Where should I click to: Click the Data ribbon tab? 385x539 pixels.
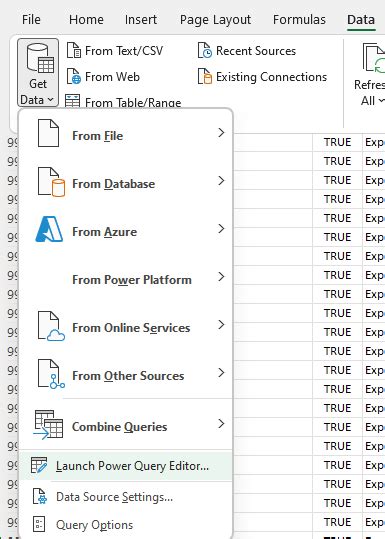(x=361, y=20)
